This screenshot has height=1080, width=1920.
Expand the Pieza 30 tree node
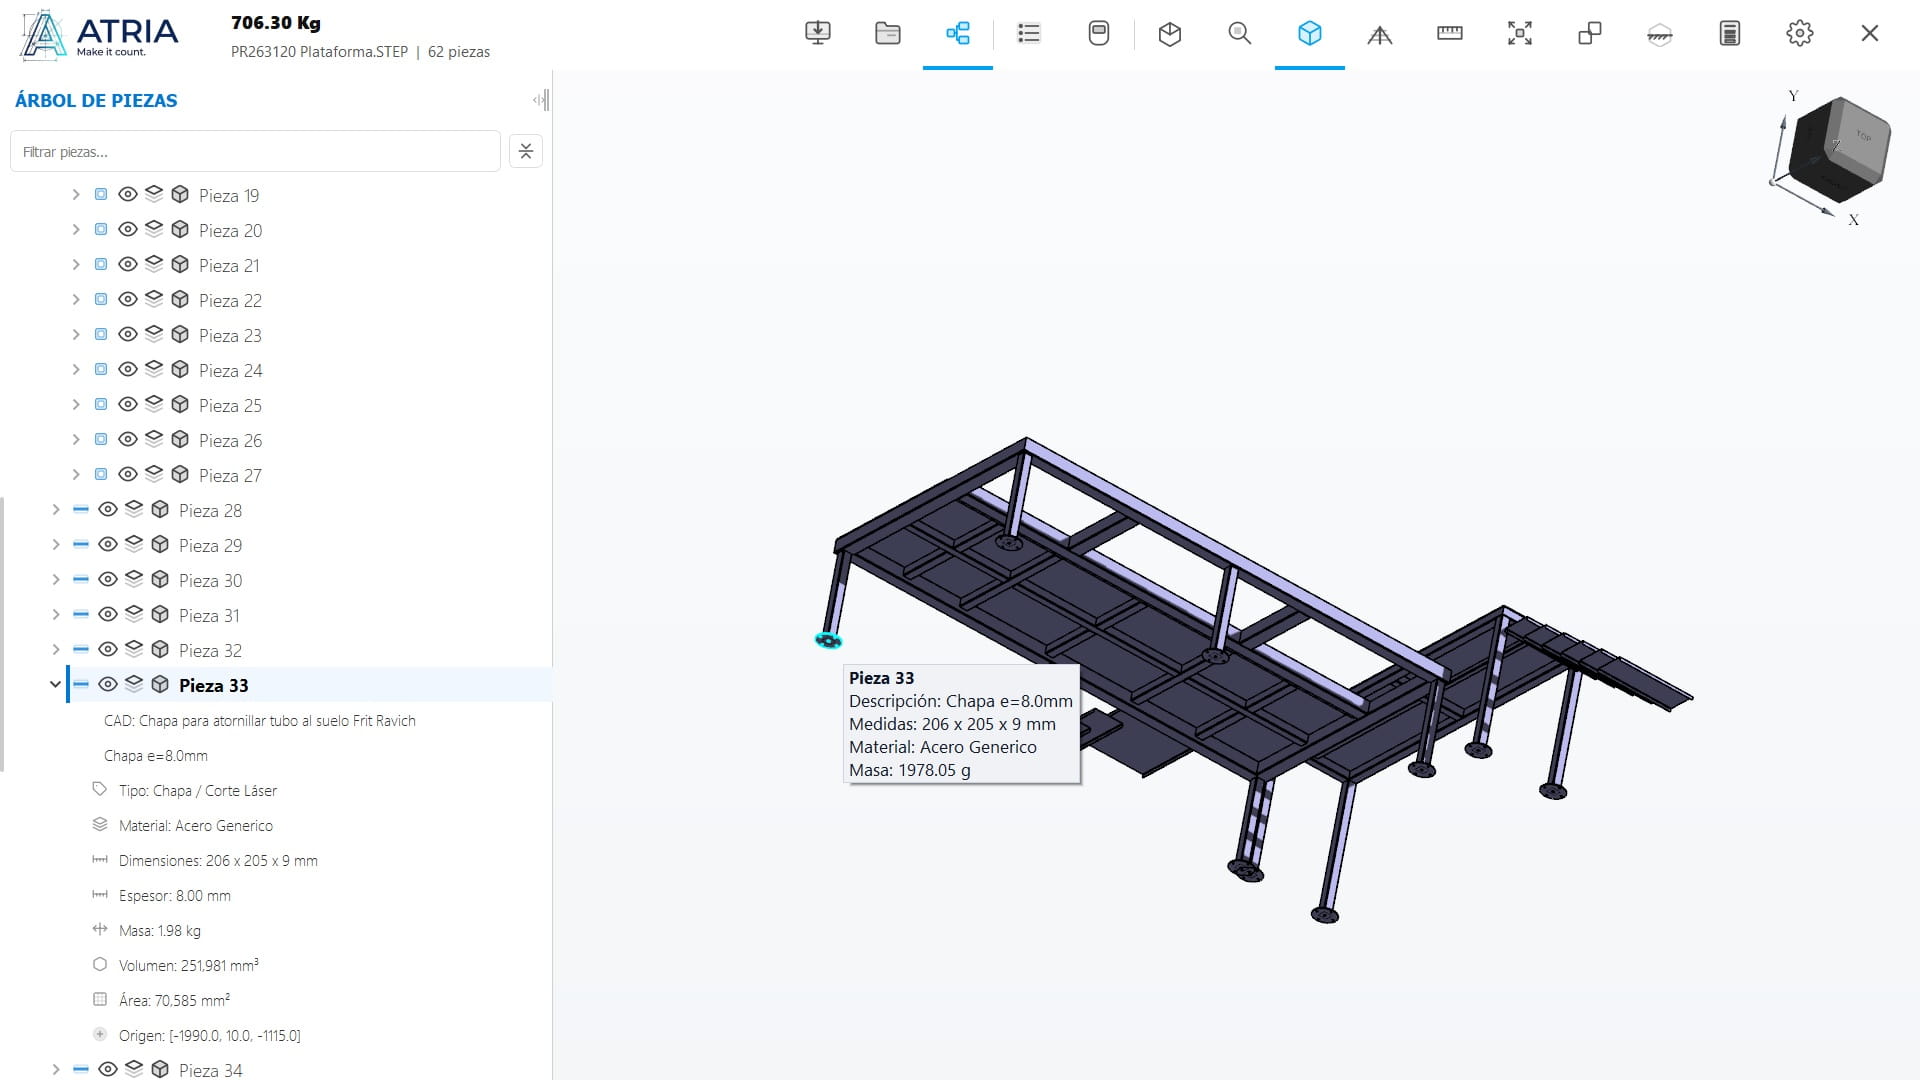56,579
